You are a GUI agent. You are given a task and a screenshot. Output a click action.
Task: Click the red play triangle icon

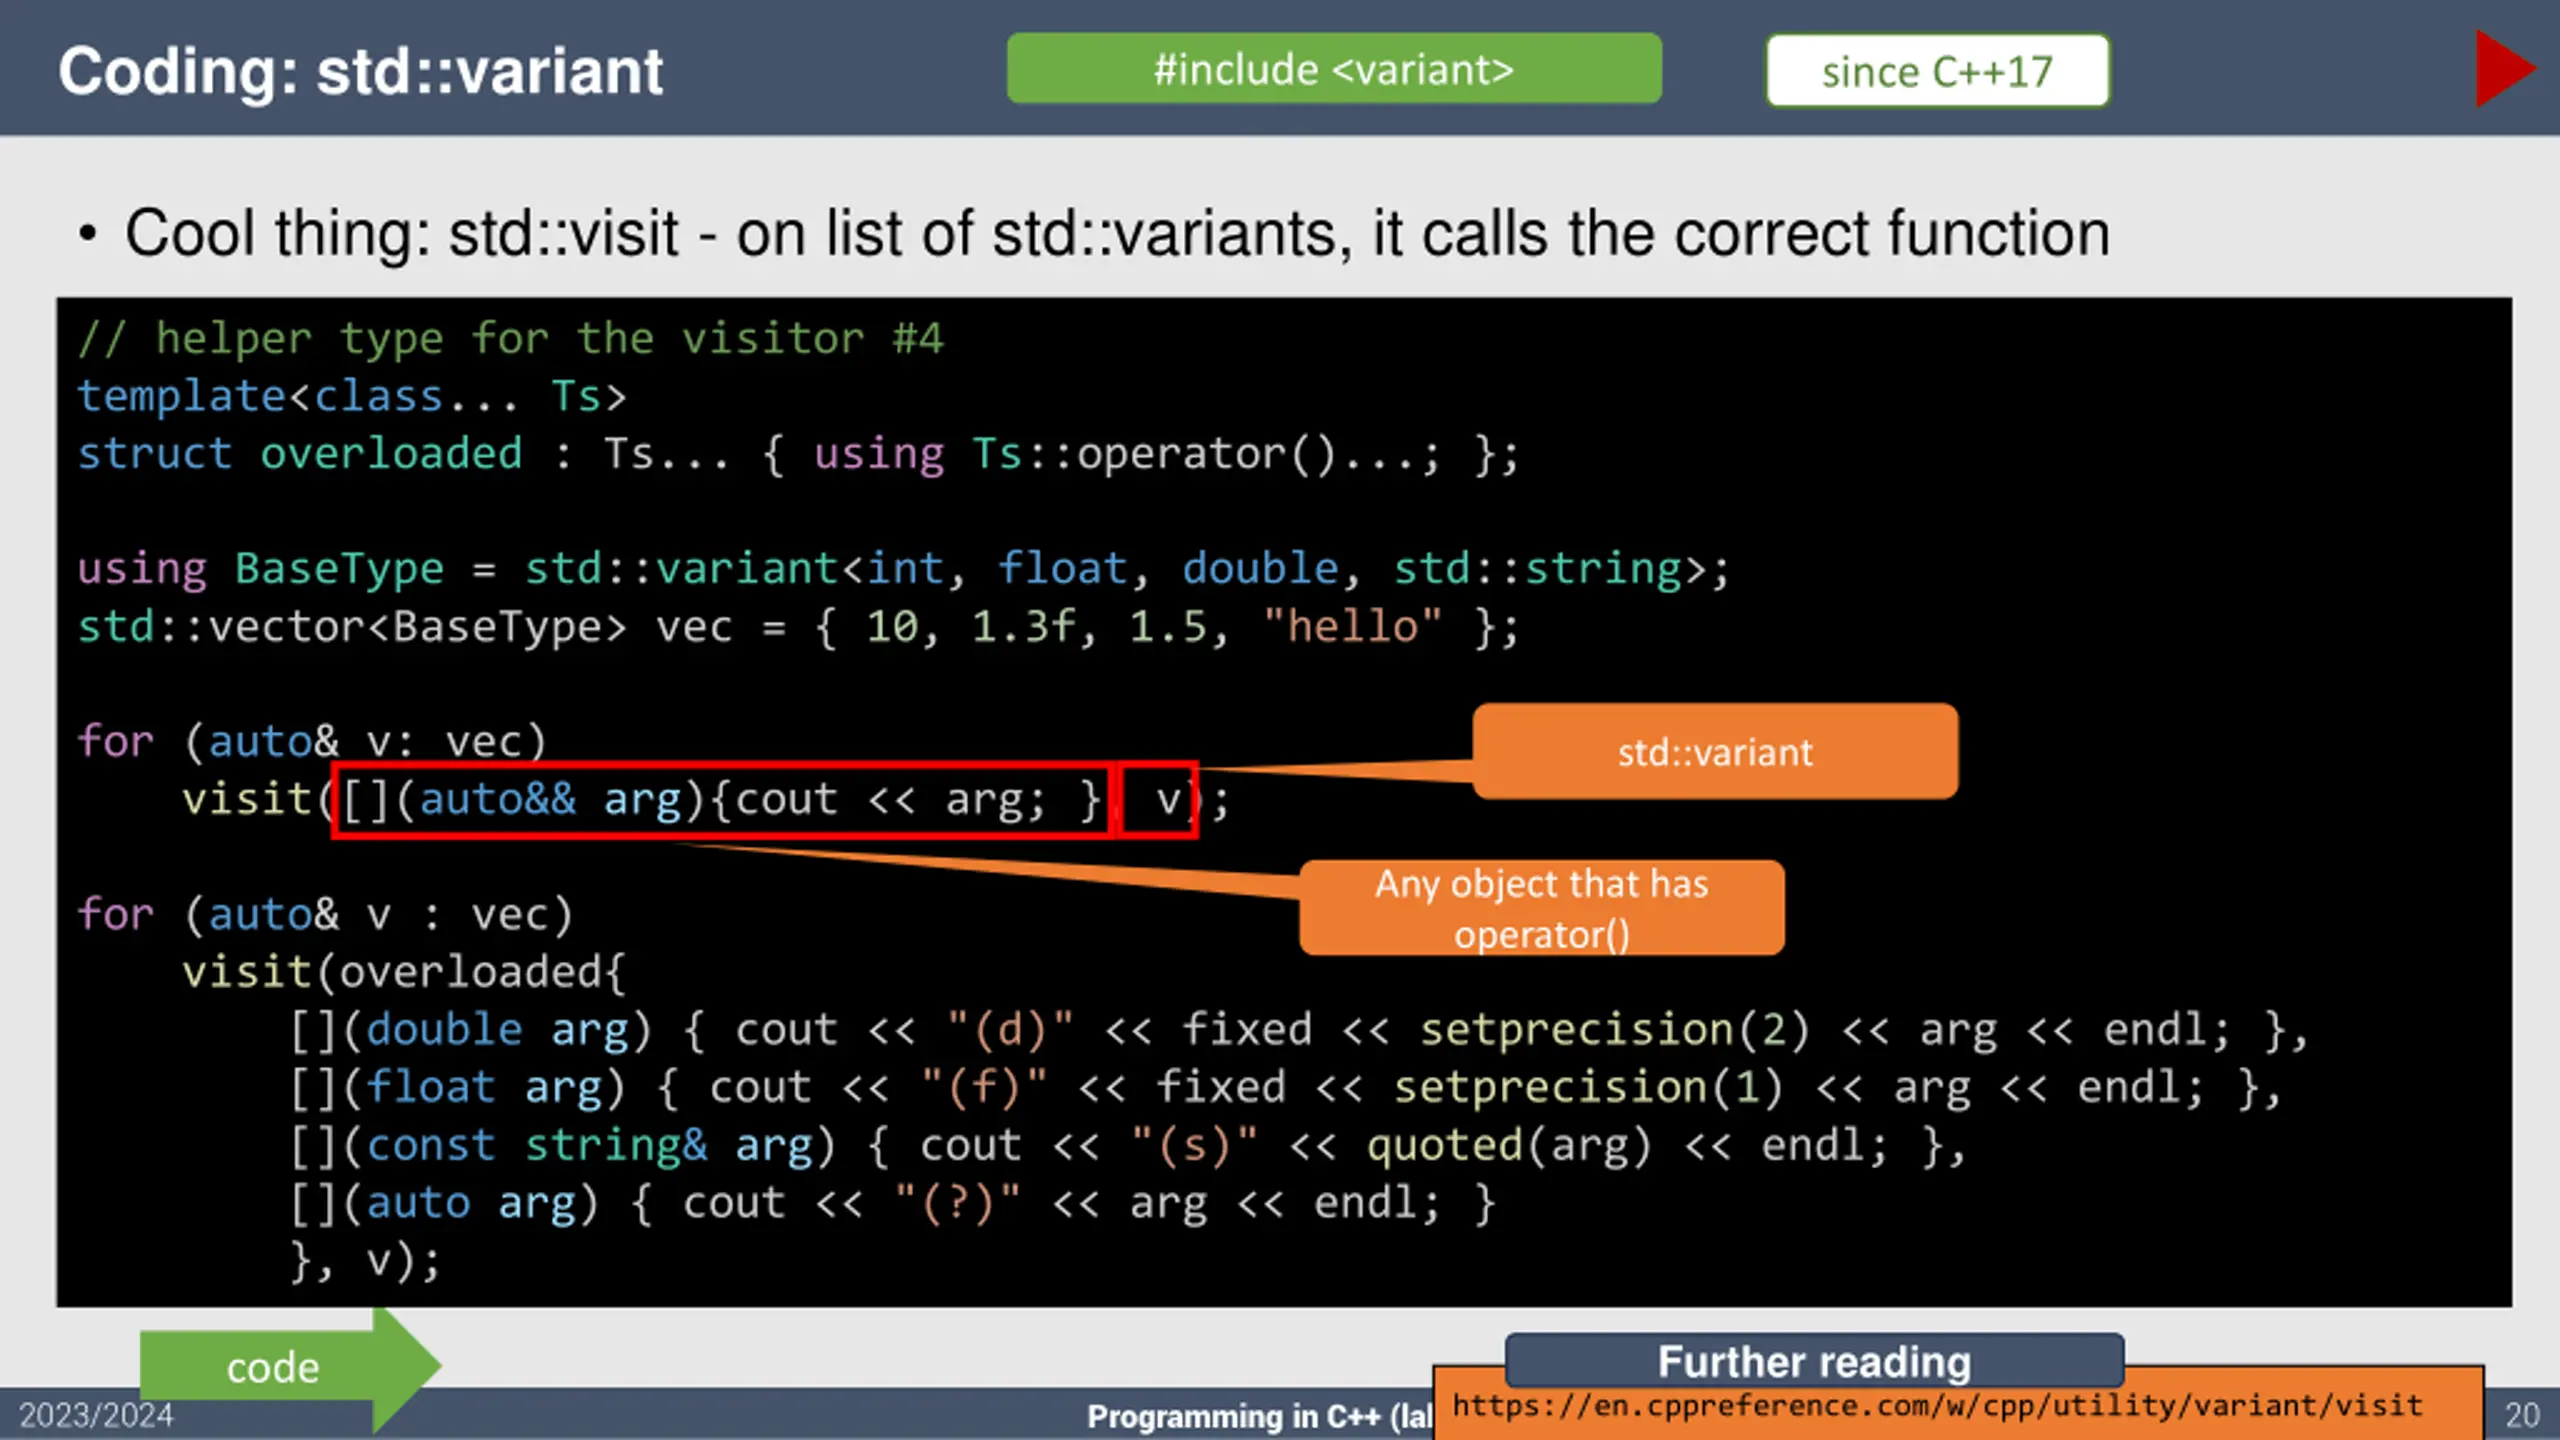2504,69
